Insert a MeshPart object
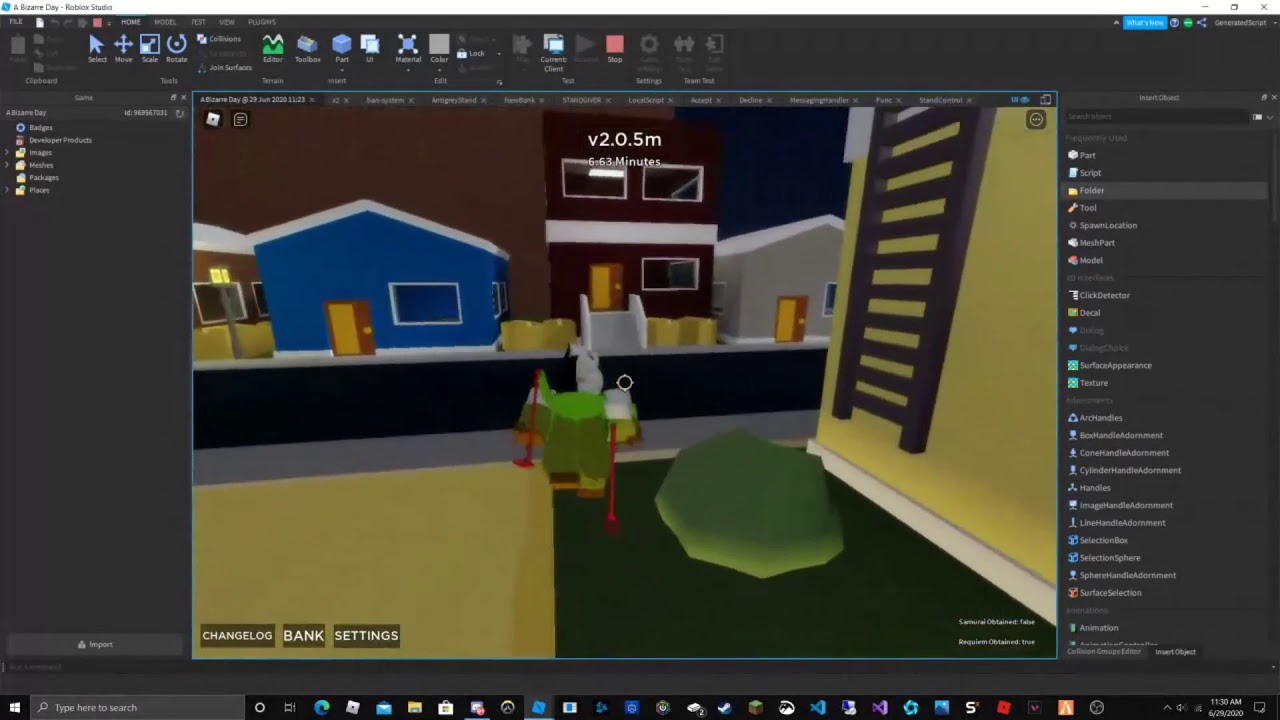Viewport: 1280px width, 720px height. click(x=1091, y=243)
